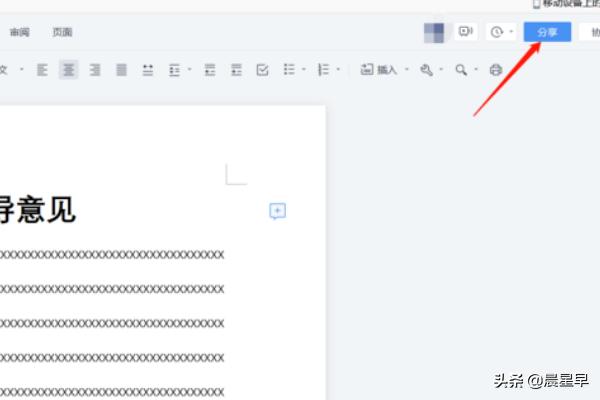Apply justified text alignment
Screen dimensions: 600x400
click(121, 70)
